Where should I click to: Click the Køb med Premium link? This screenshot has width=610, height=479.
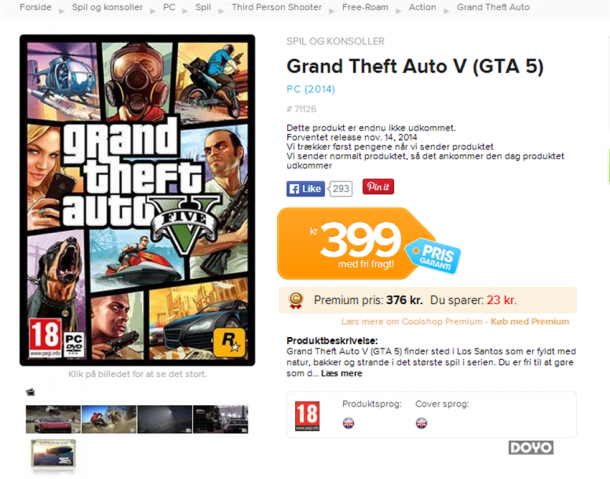coord(529,321)
